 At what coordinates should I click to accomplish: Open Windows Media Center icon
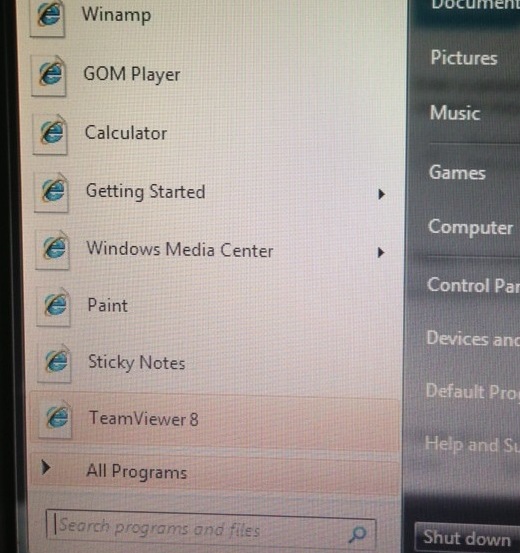click(x=54, y=249)
